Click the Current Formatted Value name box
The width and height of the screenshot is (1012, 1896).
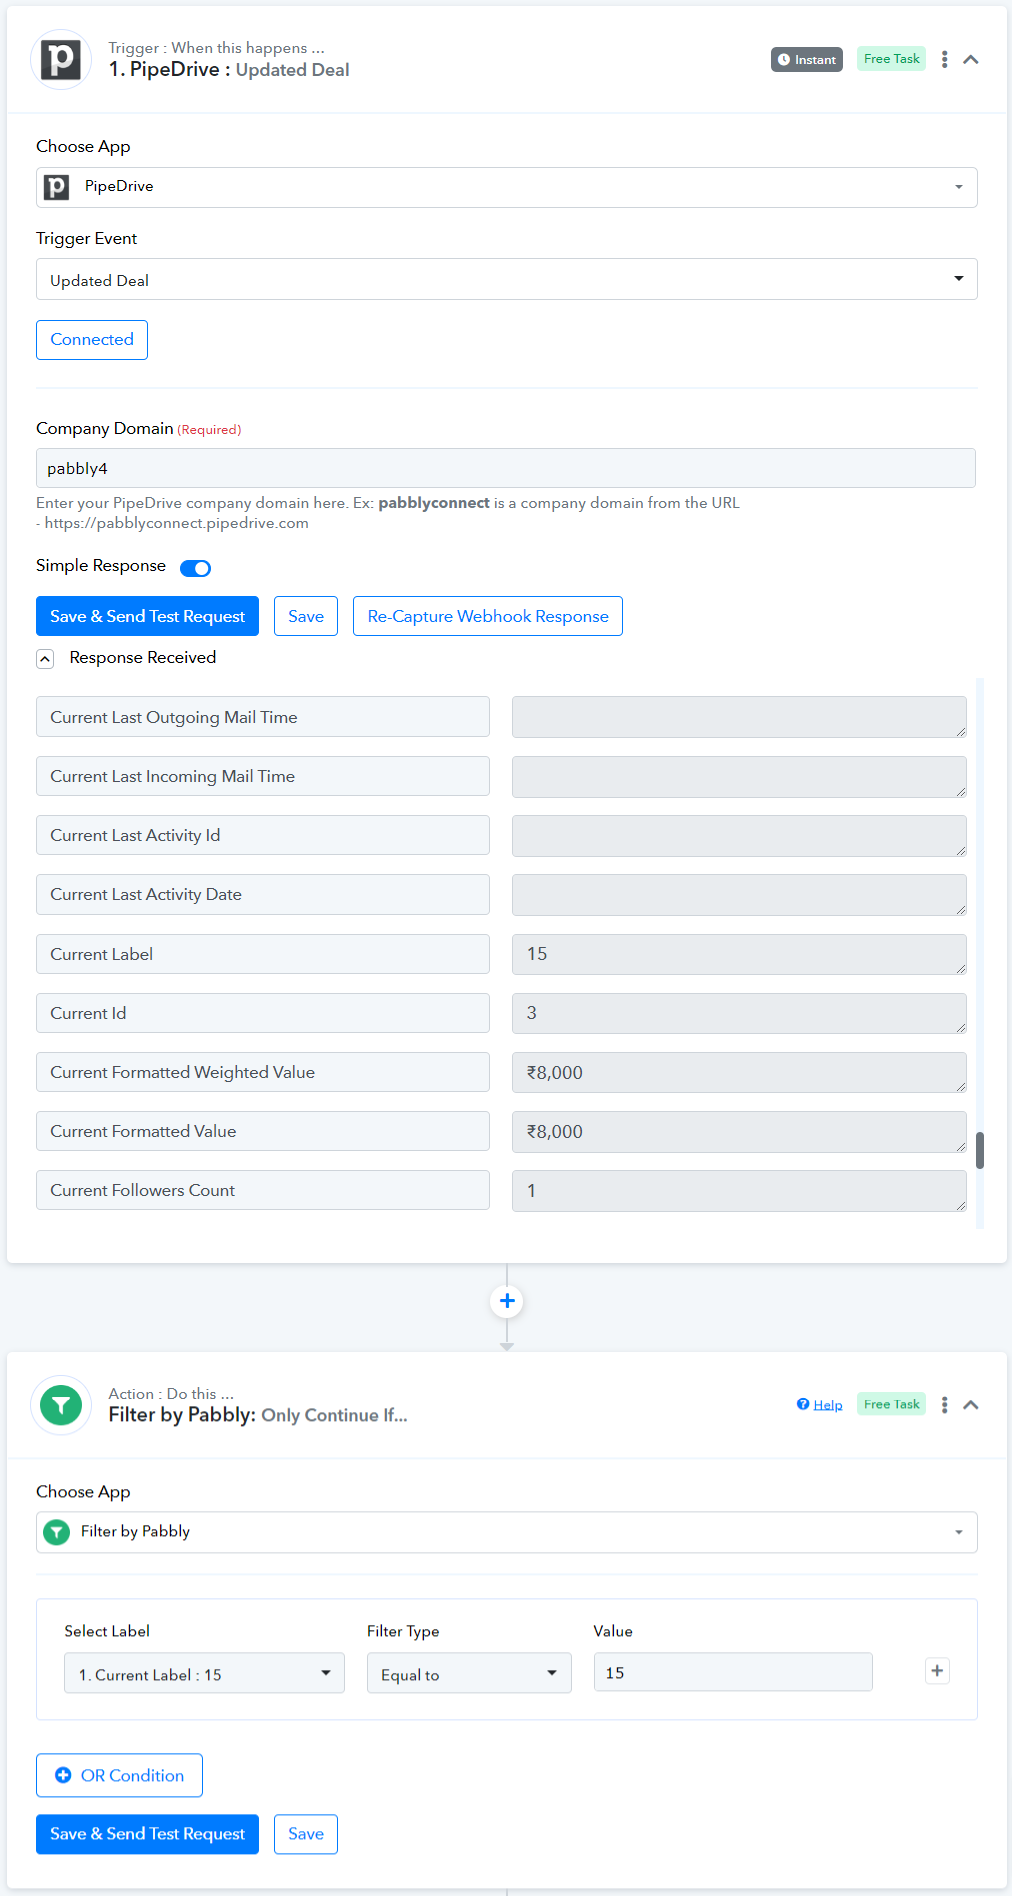[x=263, y=1131]
